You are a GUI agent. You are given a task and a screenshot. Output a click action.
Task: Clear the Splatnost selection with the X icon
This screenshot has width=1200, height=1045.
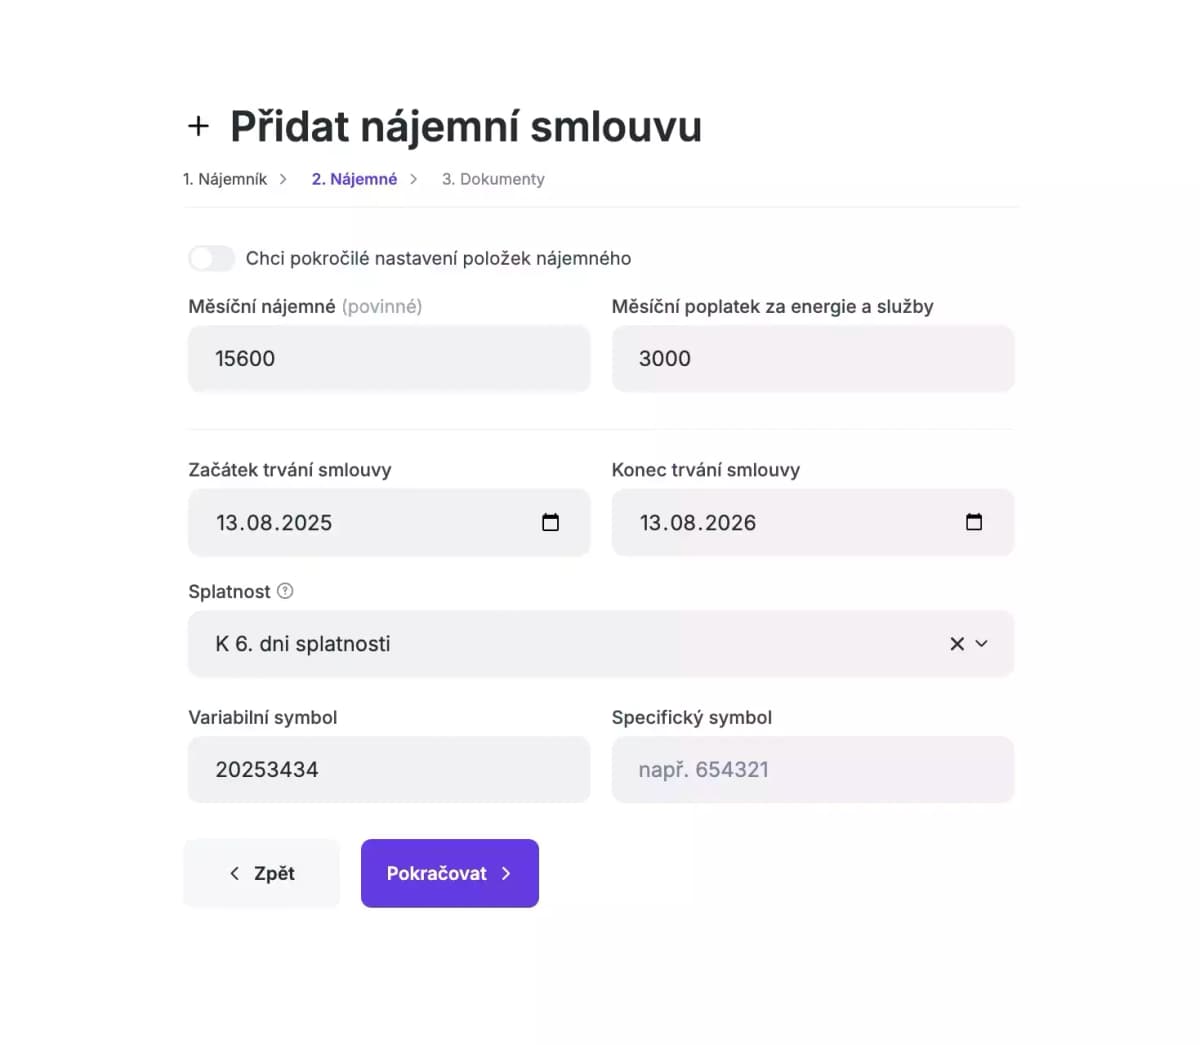956,644
